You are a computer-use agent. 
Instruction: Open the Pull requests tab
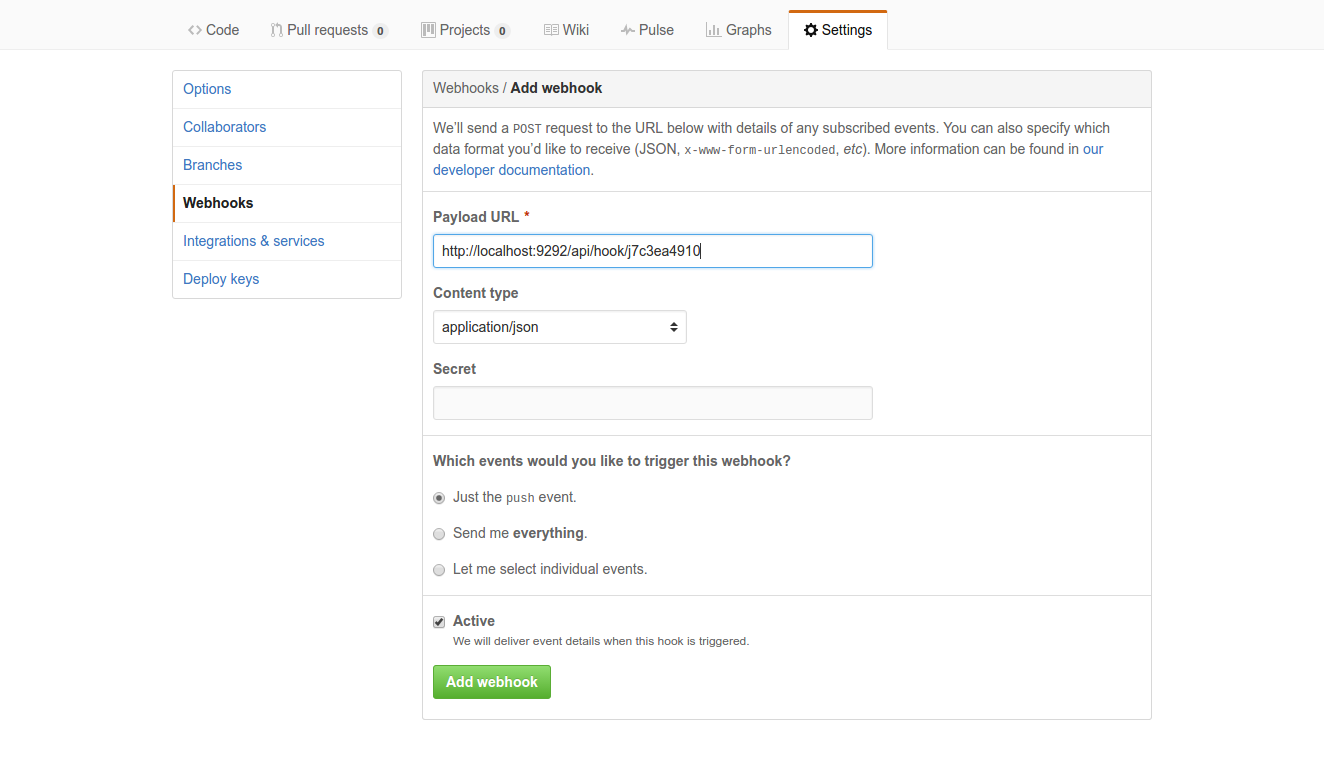point(328,30)
